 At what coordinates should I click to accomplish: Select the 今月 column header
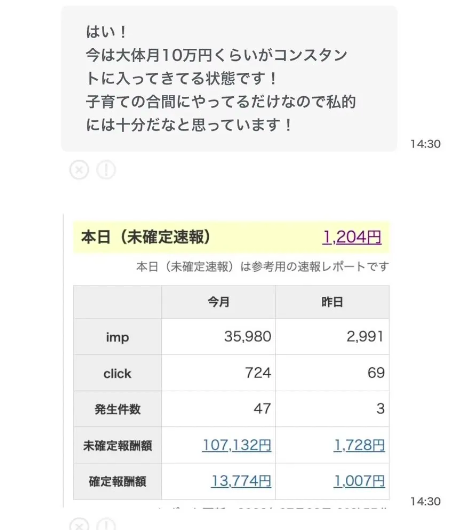point(219,302)
